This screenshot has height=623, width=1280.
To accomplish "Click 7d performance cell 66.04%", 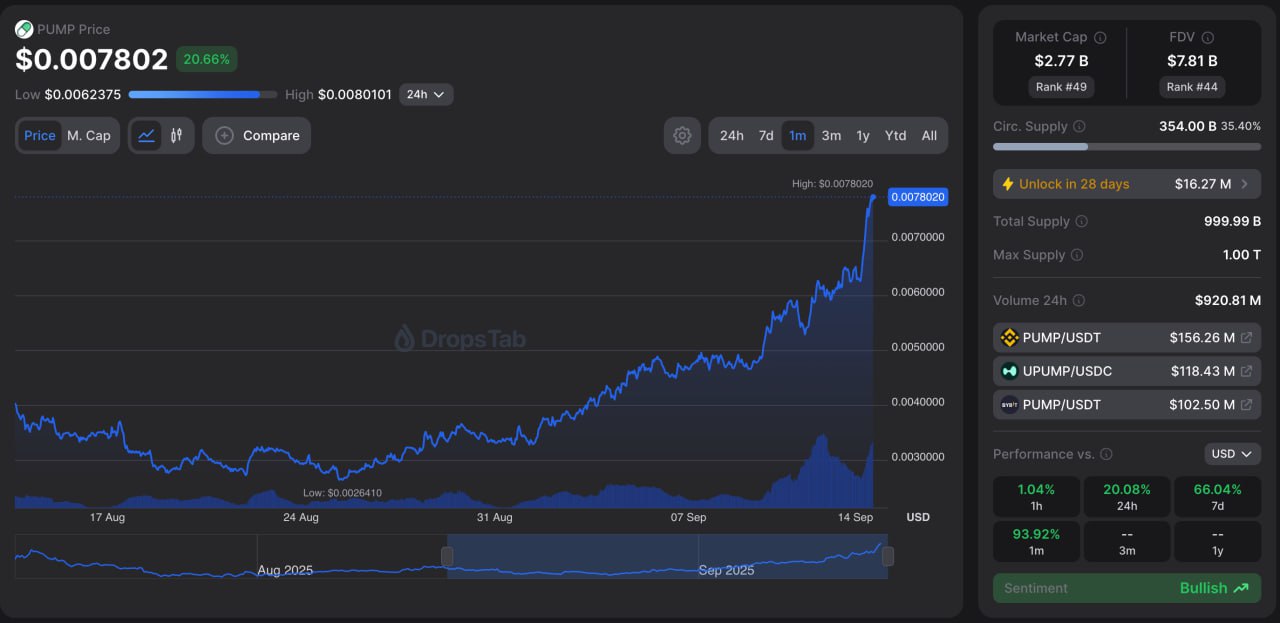I will [1217, 497].
